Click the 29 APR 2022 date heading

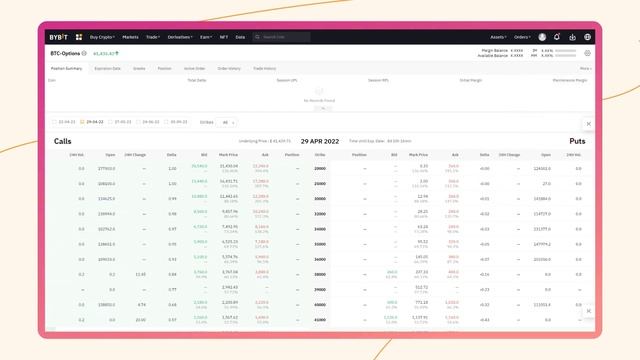point(320,141)
